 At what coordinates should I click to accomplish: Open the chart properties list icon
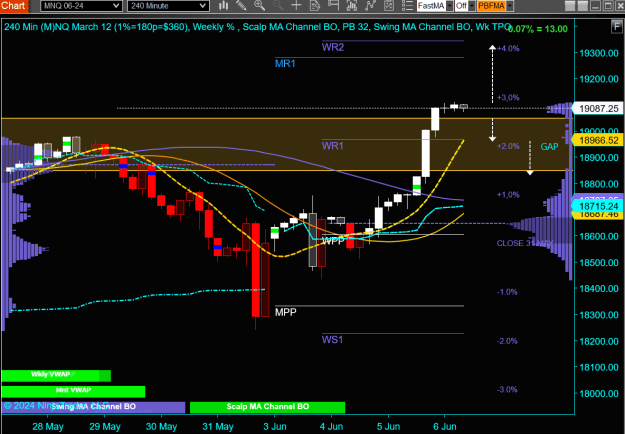point(407,6)
